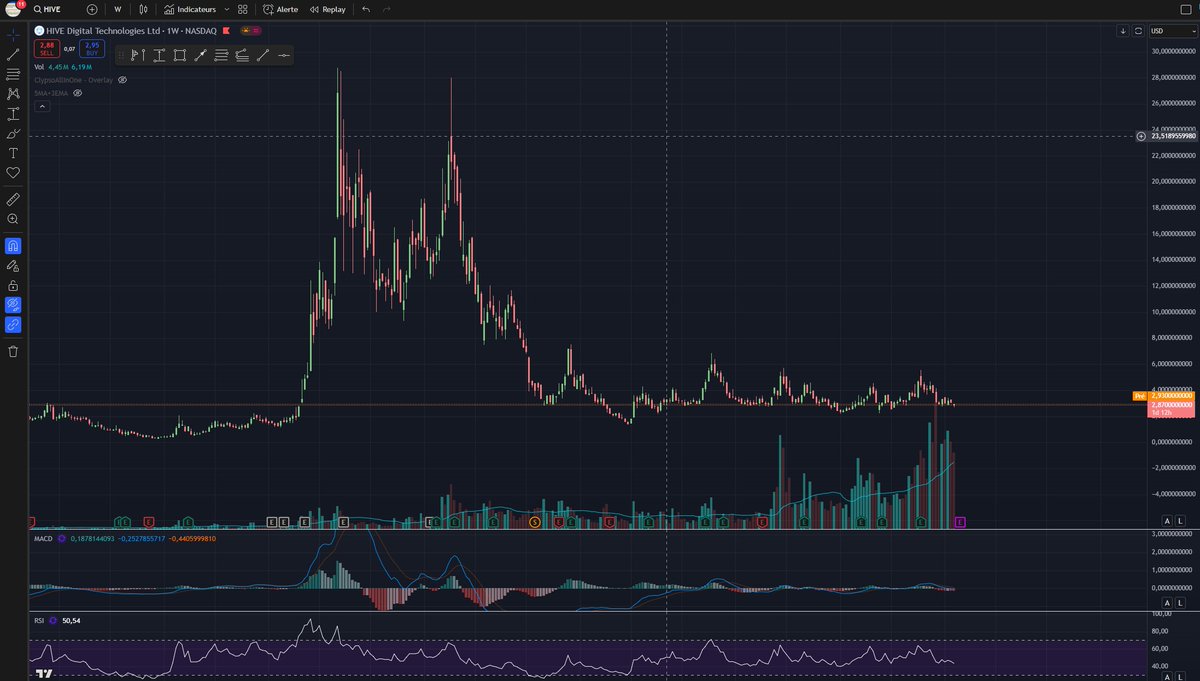Toggle visibility of 5MA+3EMA indicator
The image size is (1200, 681).
(x=77, y=93)
